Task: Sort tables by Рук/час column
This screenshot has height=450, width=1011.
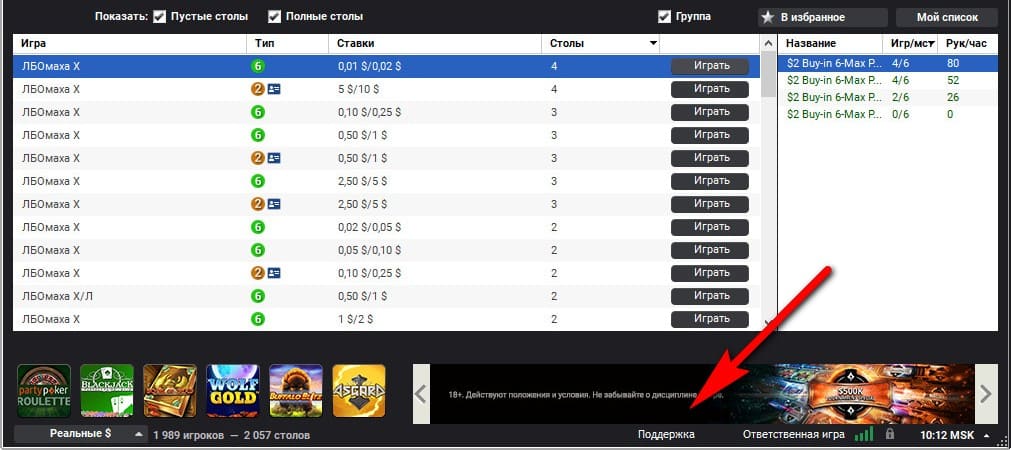Action: coord(969,43)
